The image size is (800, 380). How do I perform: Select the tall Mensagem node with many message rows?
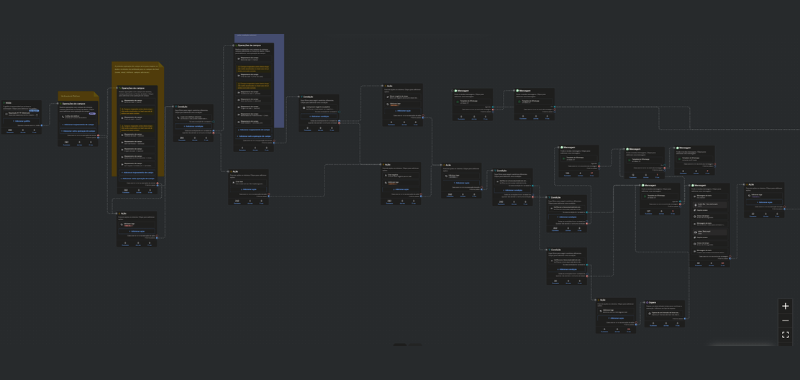pos(709,225)
